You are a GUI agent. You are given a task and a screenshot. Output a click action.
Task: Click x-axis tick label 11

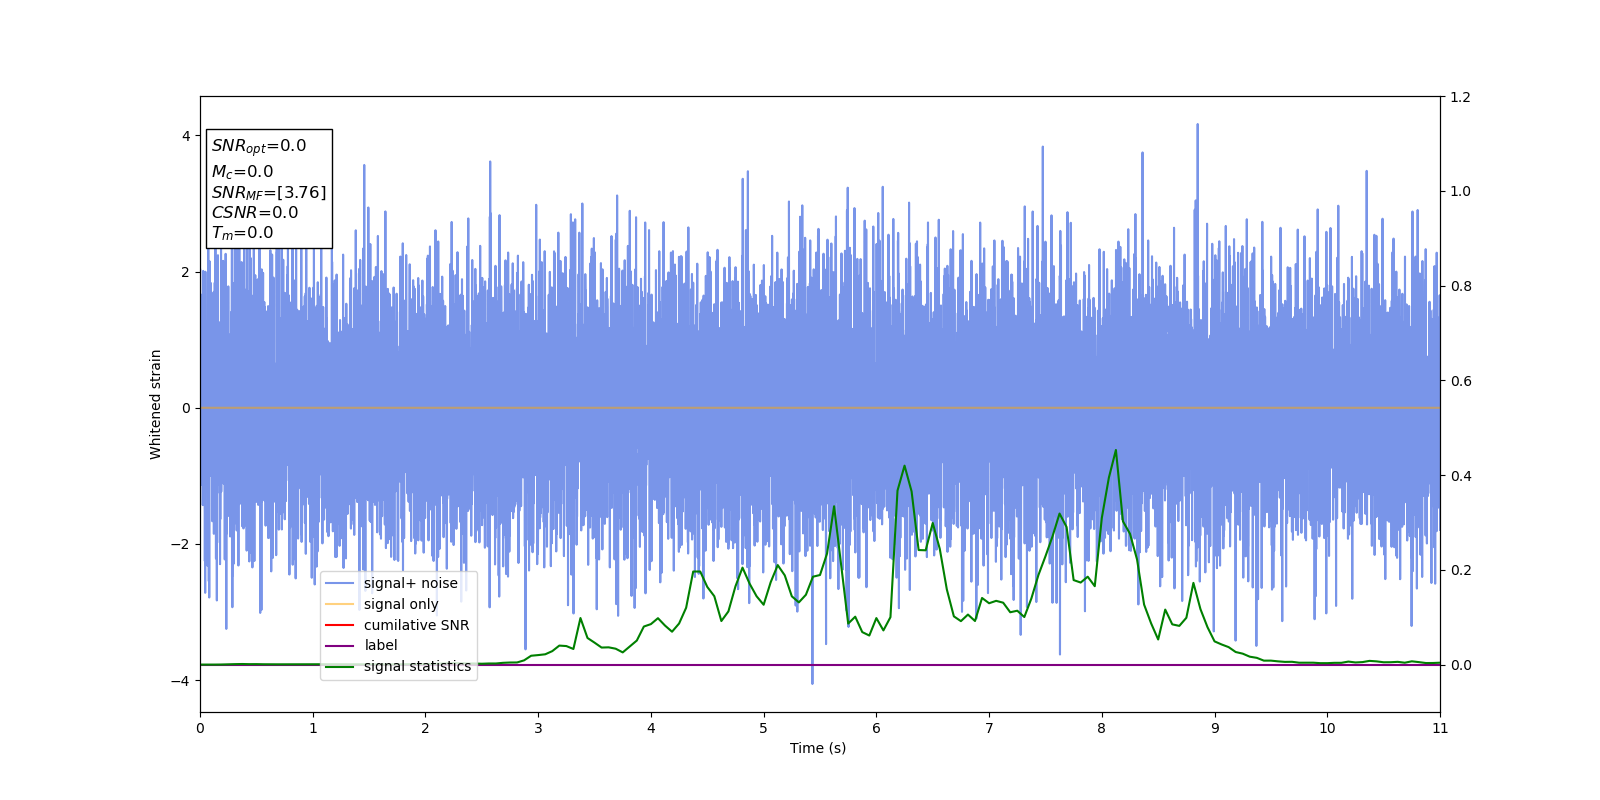coord(1440,728)
